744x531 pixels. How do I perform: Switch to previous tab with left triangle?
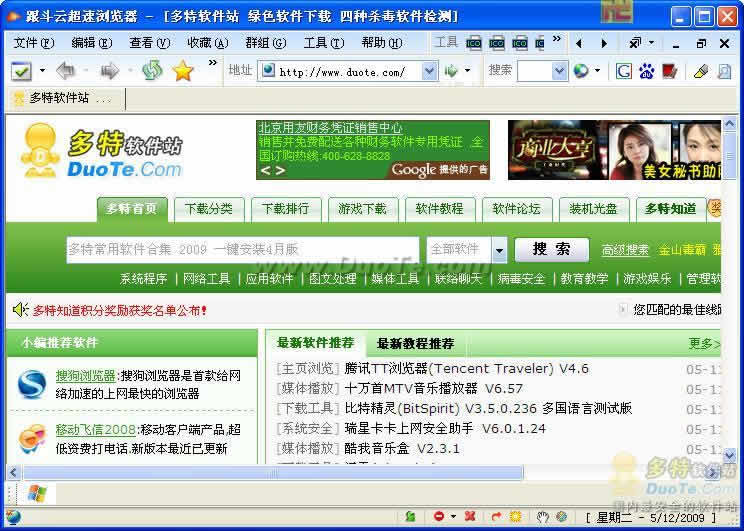click(579, 44)
